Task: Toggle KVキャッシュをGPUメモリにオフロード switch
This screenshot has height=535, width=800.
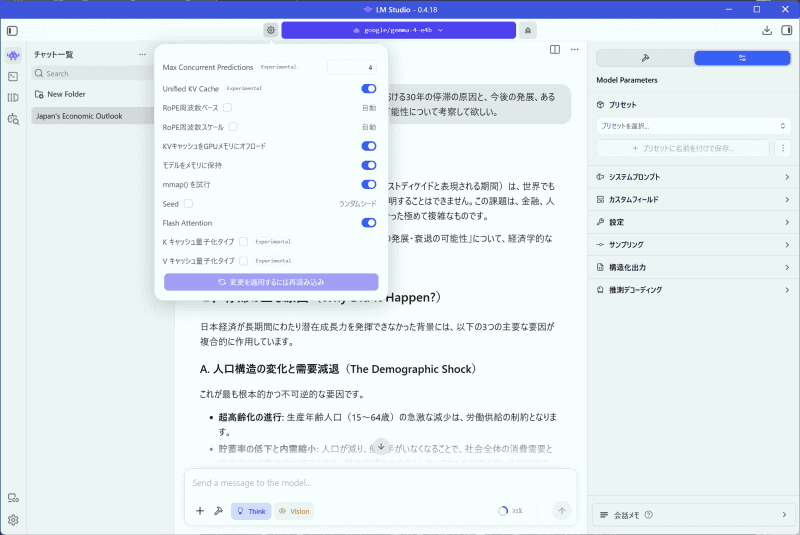Action: click(369, 146)
